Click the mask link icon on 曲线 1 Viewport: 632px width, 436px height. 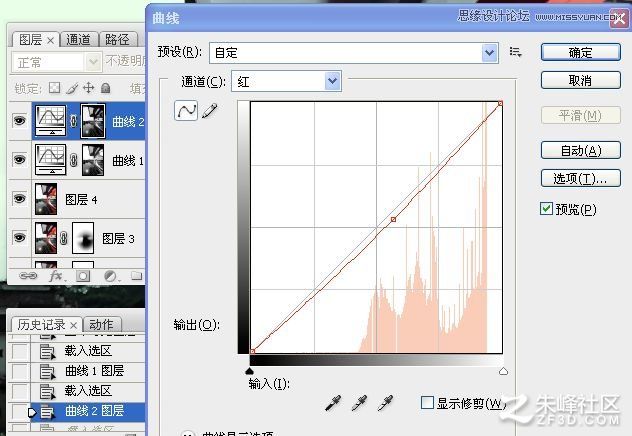(x=73, y=160)
